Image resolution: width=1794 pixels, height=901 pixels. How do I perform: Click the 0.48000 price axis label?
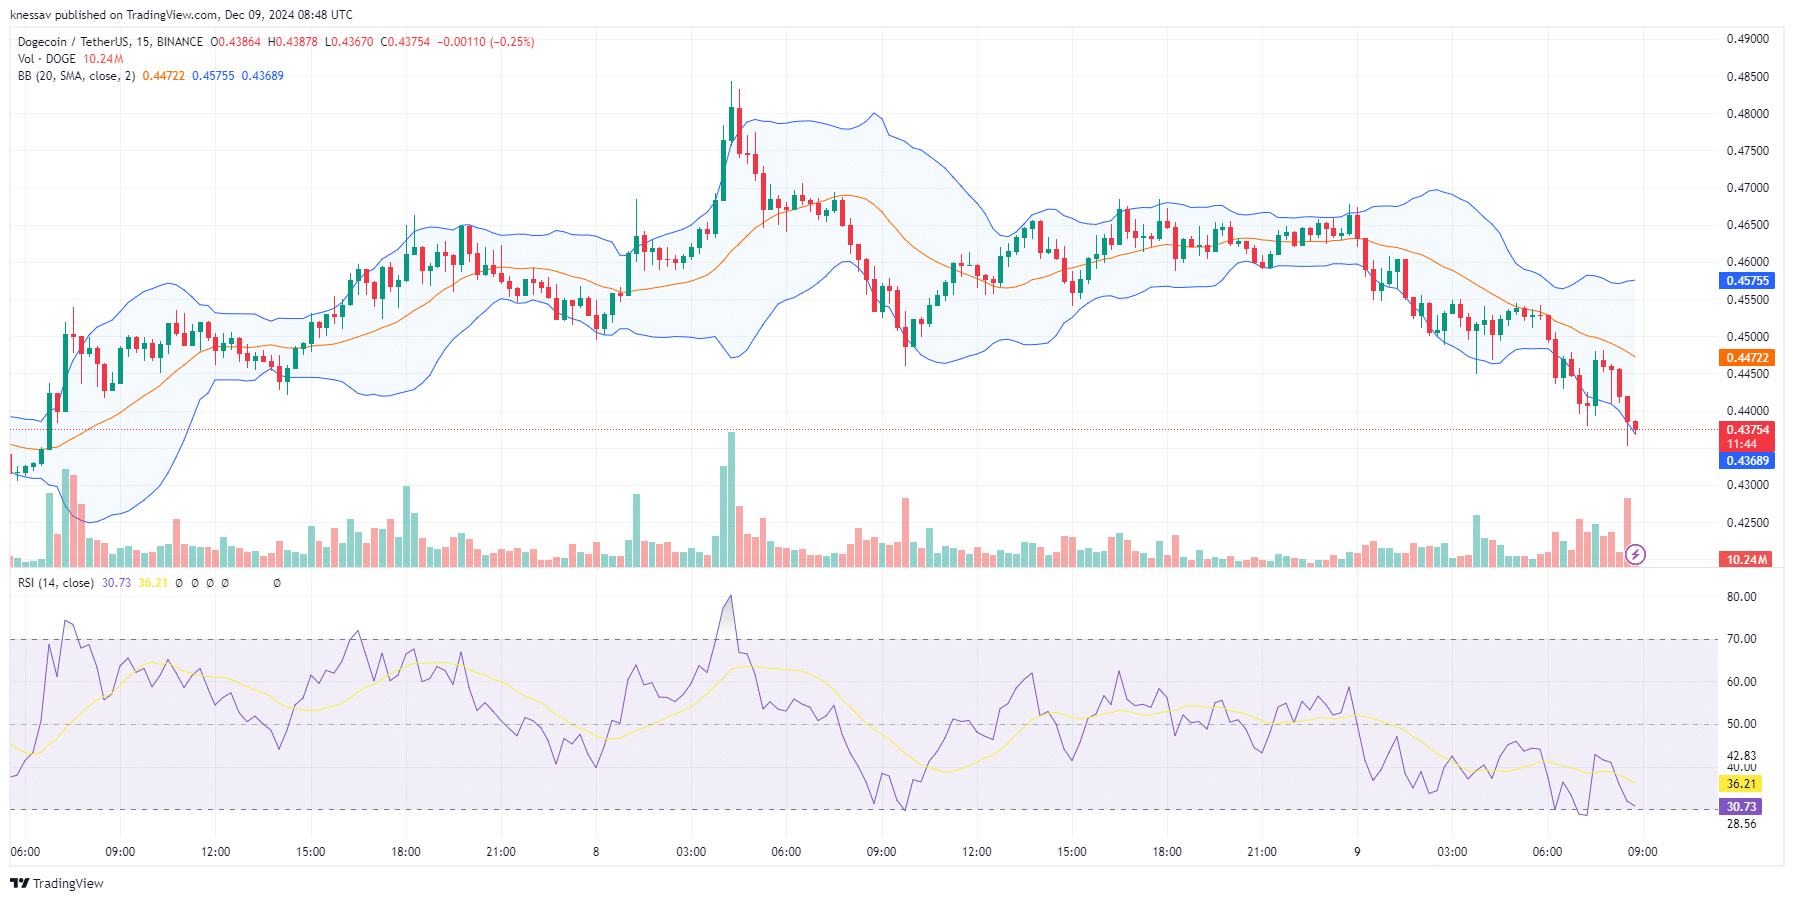(1747, 114)
